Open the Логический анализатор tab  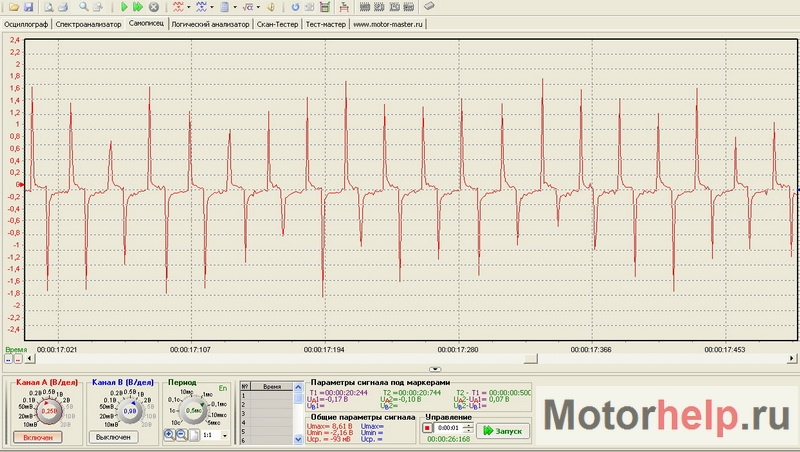click(x=210, y=22)
